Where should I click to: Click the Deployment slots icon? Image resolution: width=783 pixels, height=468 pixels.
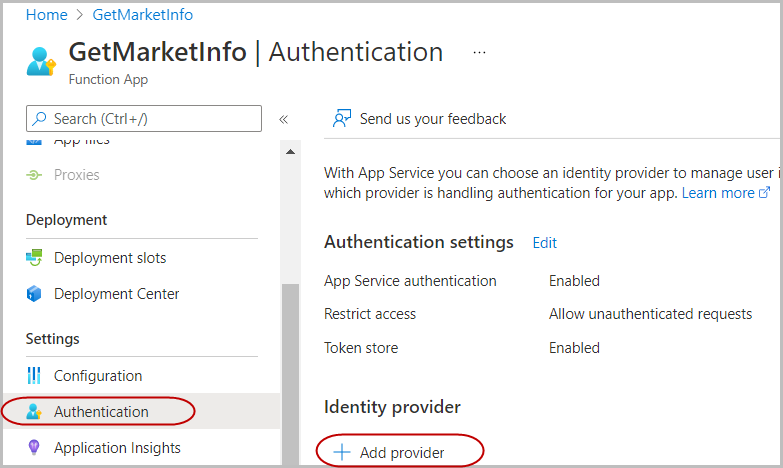tap(35, 258)
